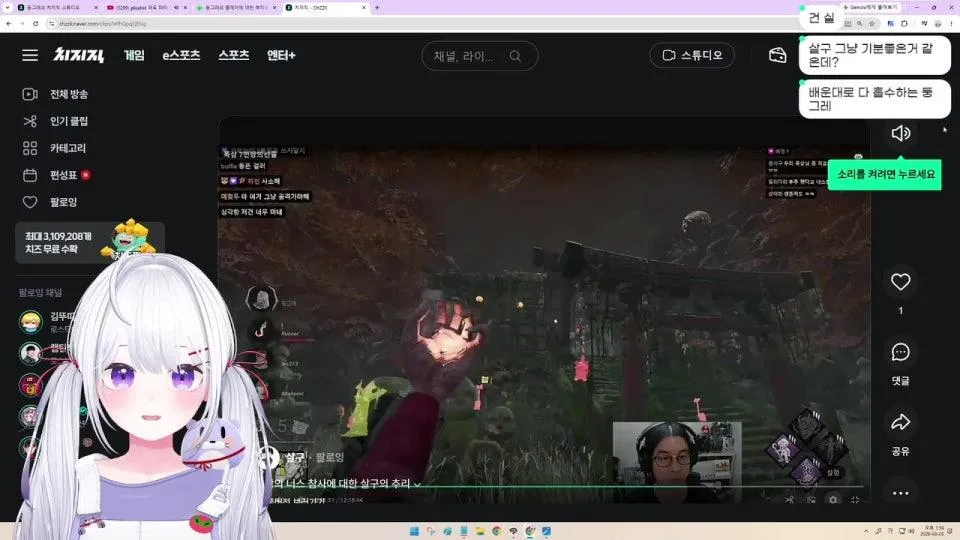Click the scissors icon for 인기 클립
This screenshot has width=960, height=540.
[30, 121]
